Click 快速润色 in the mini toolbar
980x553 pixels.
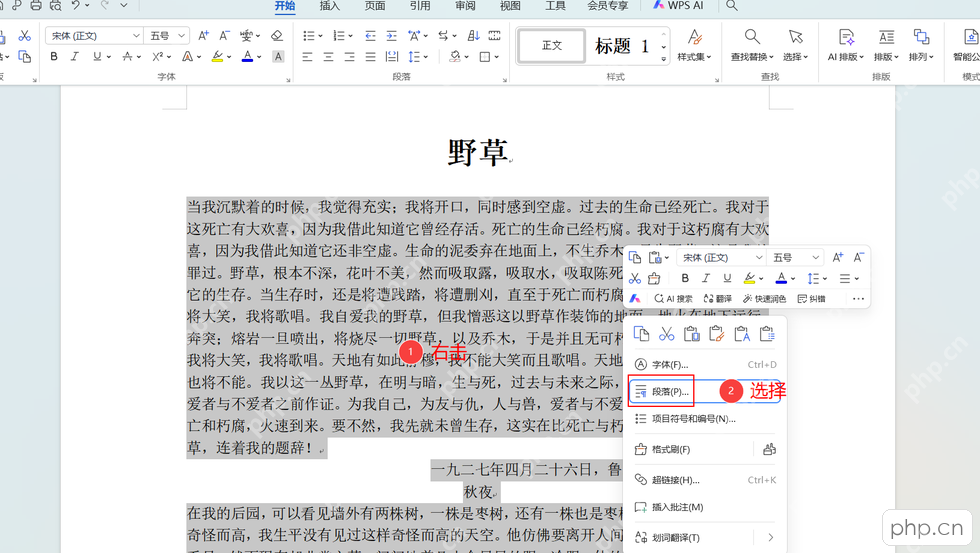[x=764, y=299]
